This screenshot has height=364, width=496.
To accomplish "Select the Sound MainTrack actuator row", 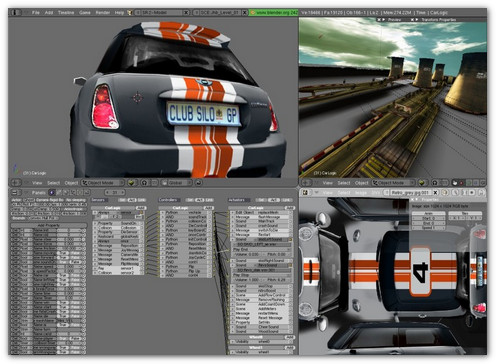I will click(x=262, y=221).
